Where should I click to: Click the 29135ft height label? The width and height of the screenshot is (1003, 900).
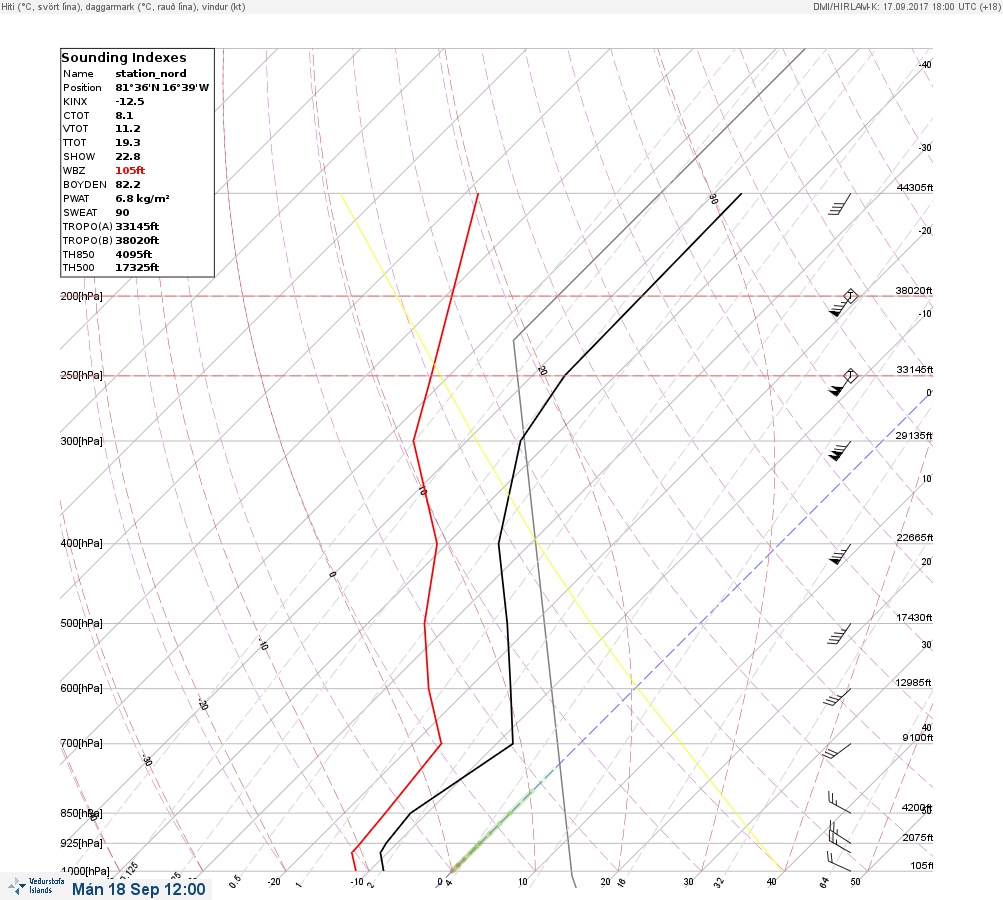[x=914, y=436]
